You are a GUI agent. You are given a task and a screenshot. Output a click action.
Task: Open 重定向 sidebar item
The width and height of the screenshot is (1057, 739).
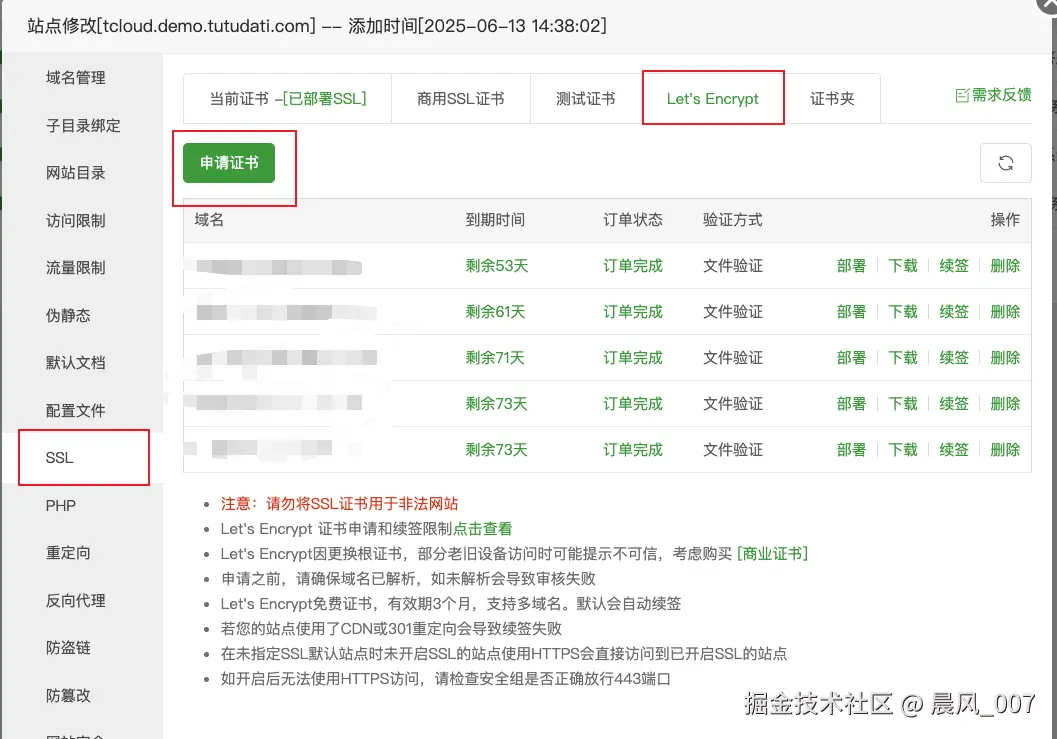(68, 553)
